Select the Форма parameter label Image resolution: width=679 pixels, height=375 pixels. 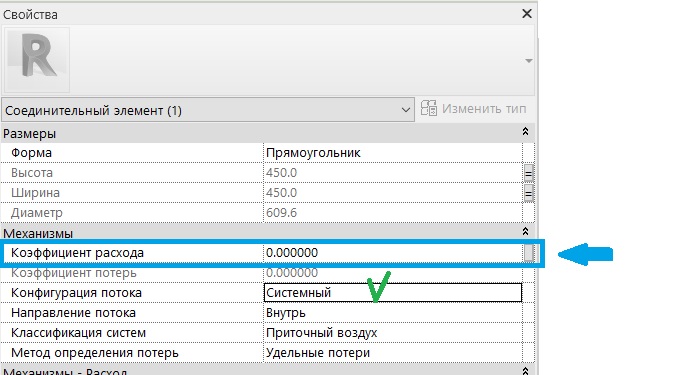tap(31, 153)
